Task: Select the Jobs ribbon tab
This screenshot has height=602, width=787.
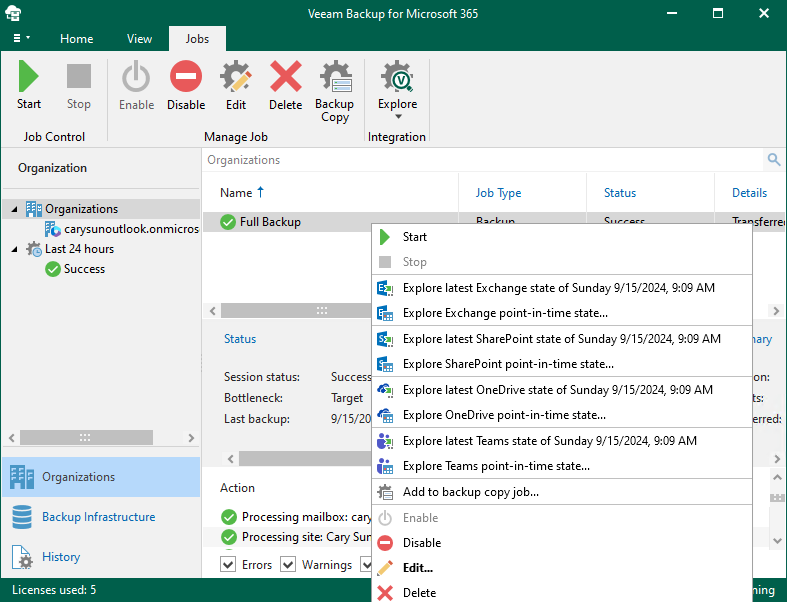Action: click(197, 39)
